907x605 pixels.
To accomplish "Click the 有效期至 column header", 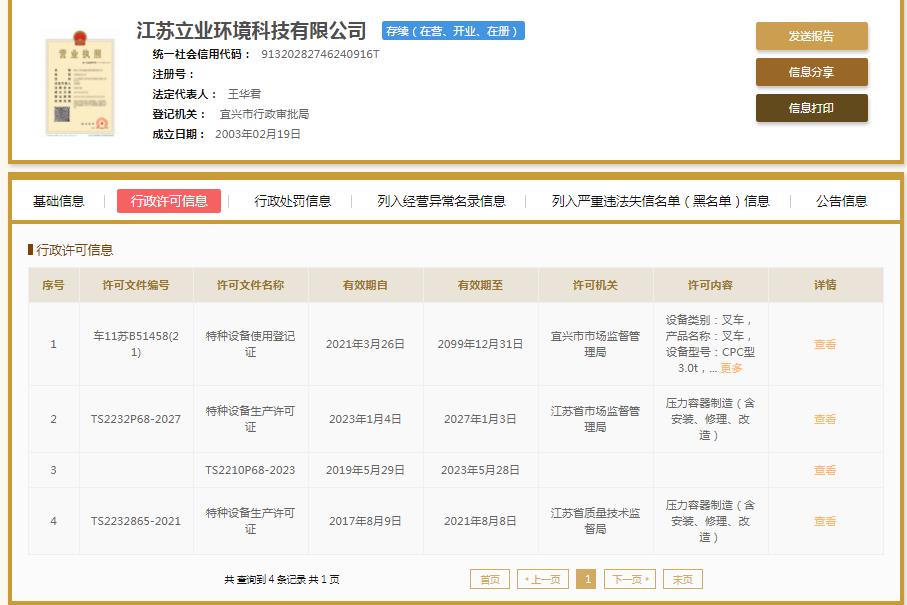I will click(x=480, y=285).
